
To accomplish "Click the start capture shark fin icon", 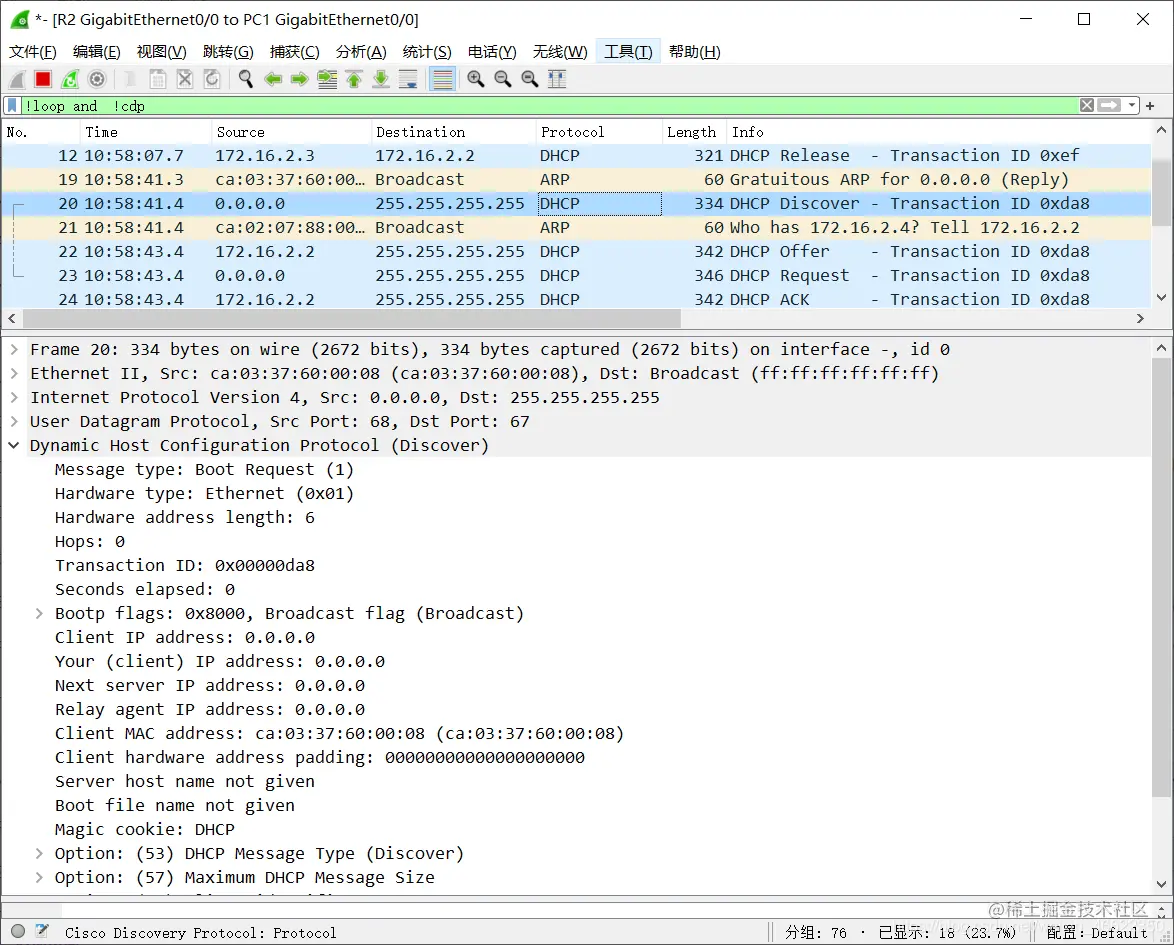I will coord(17,79).
